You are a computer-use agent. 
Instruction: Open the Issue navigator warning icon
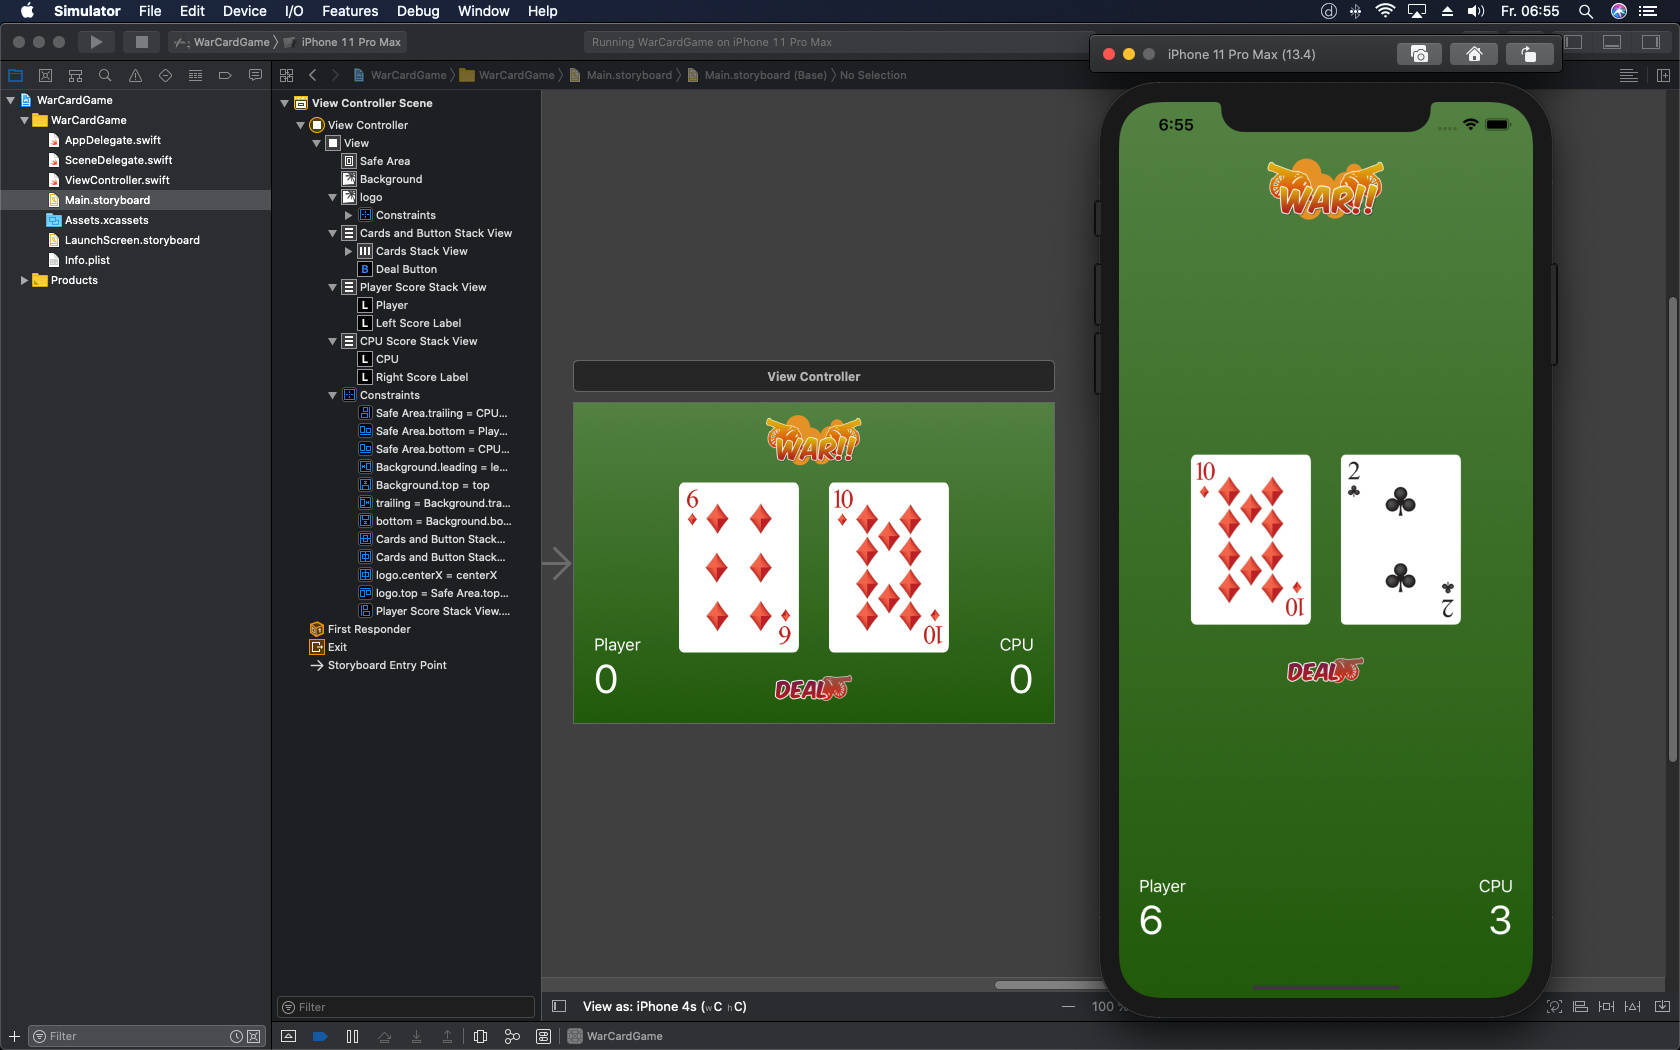(x=135, y=76)
